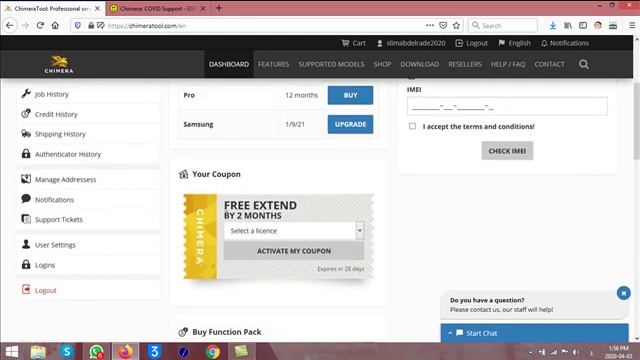Click the browser back button
Viewport: 640px width, 360px height.
(x=10, y=25)
